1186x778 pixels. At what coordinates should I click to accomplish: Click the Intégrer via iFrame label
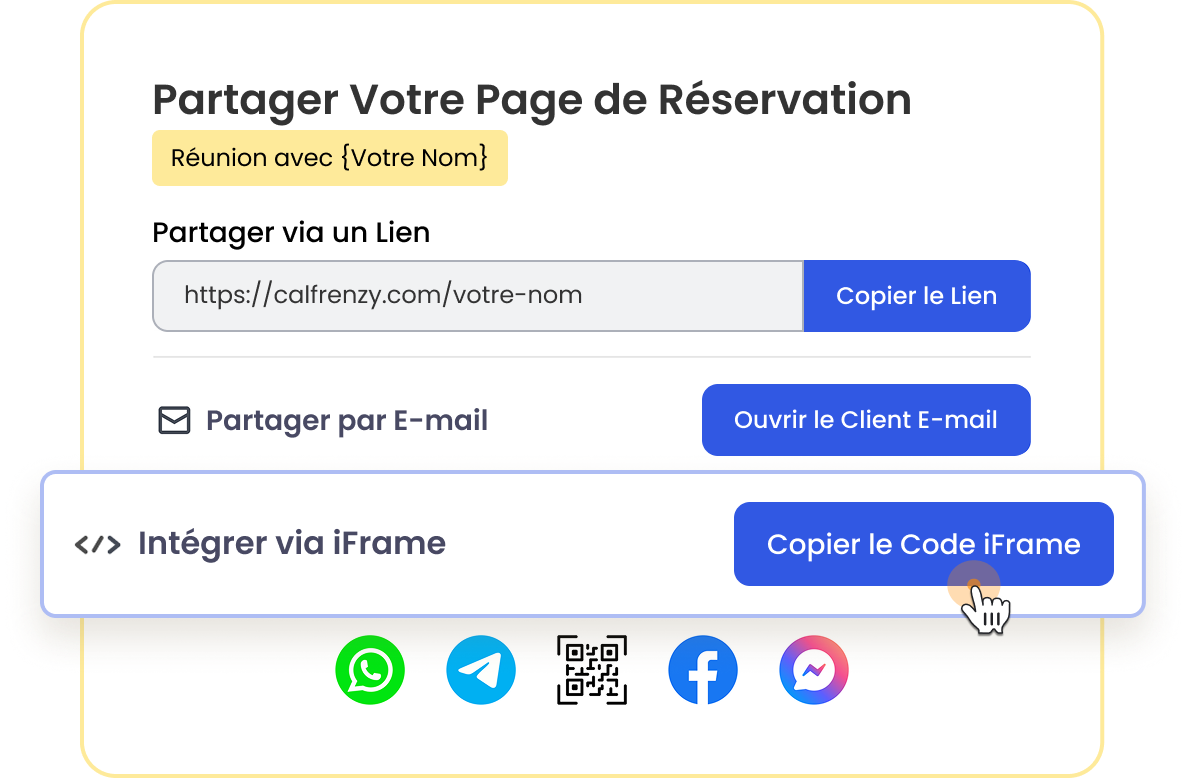[291, 544]
